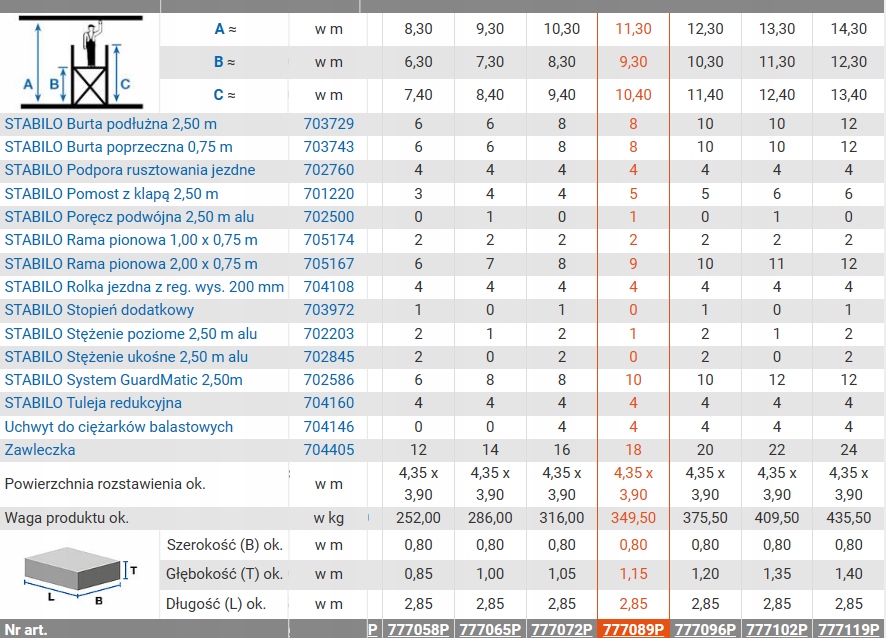Click the highlighted depth value 1,15

tap(633, 574)
